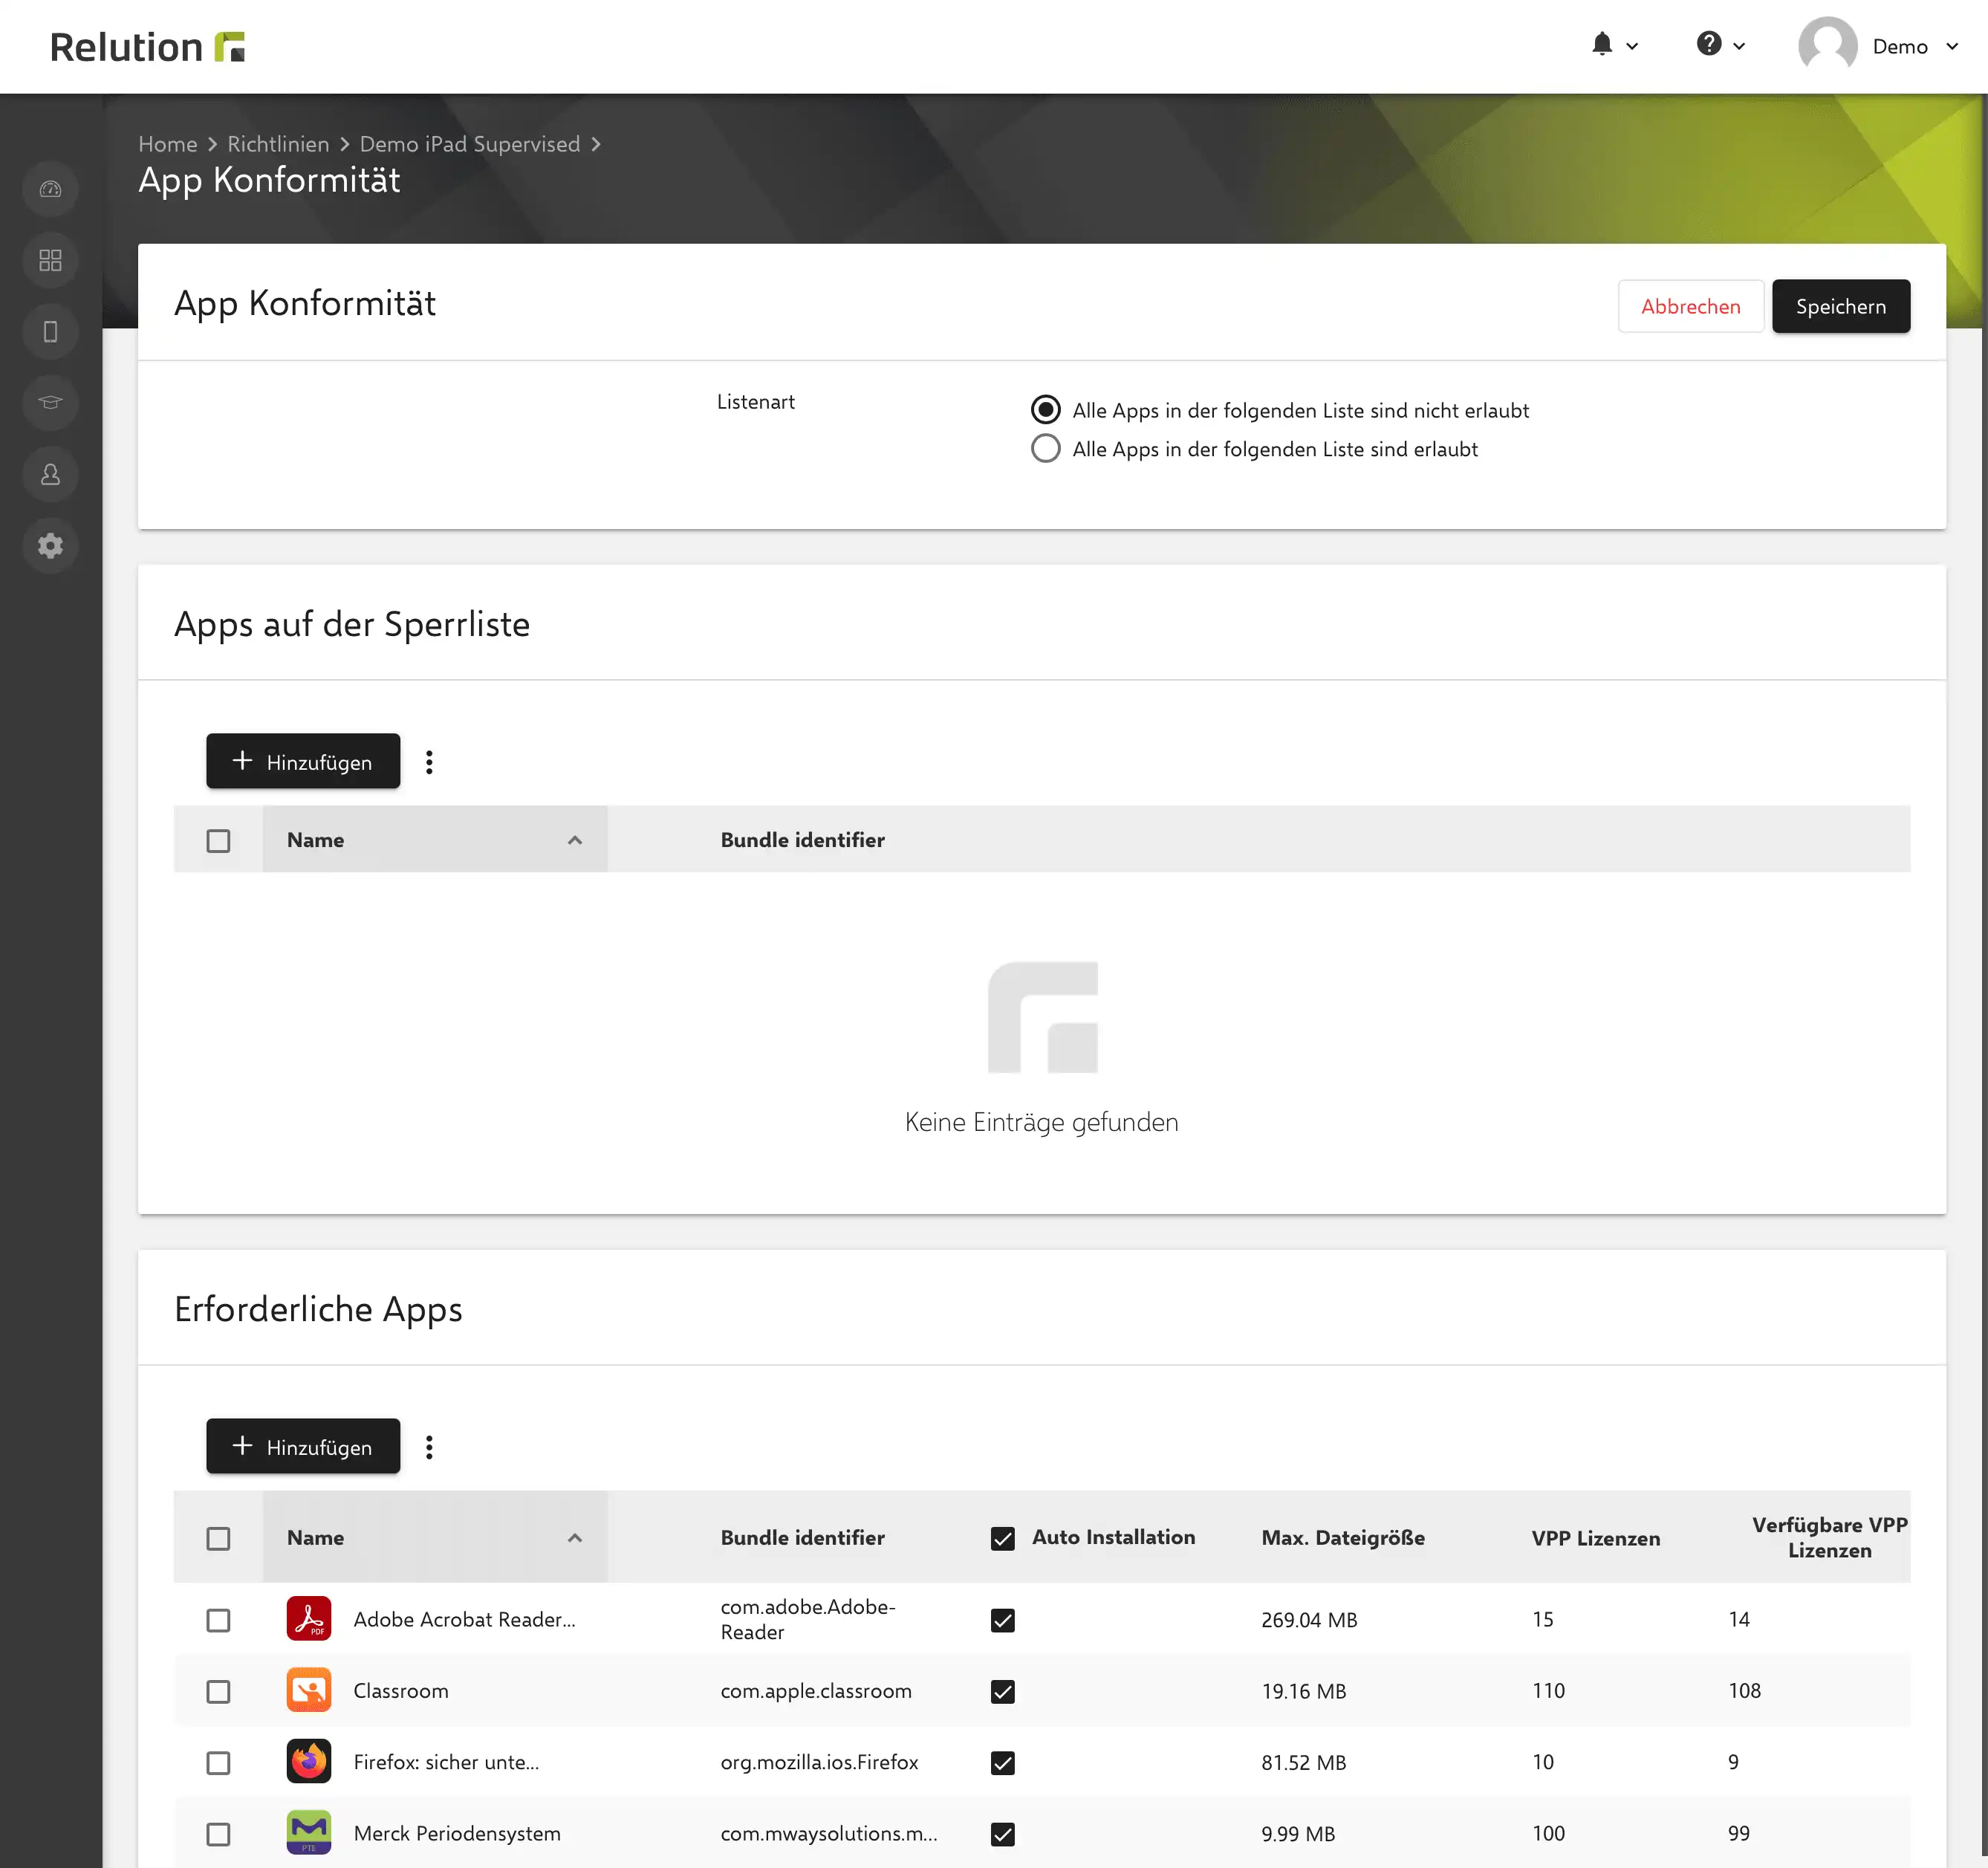
Task: Open the devices sidebar icon
Action: pyautogui.click(x=50, y=331)
